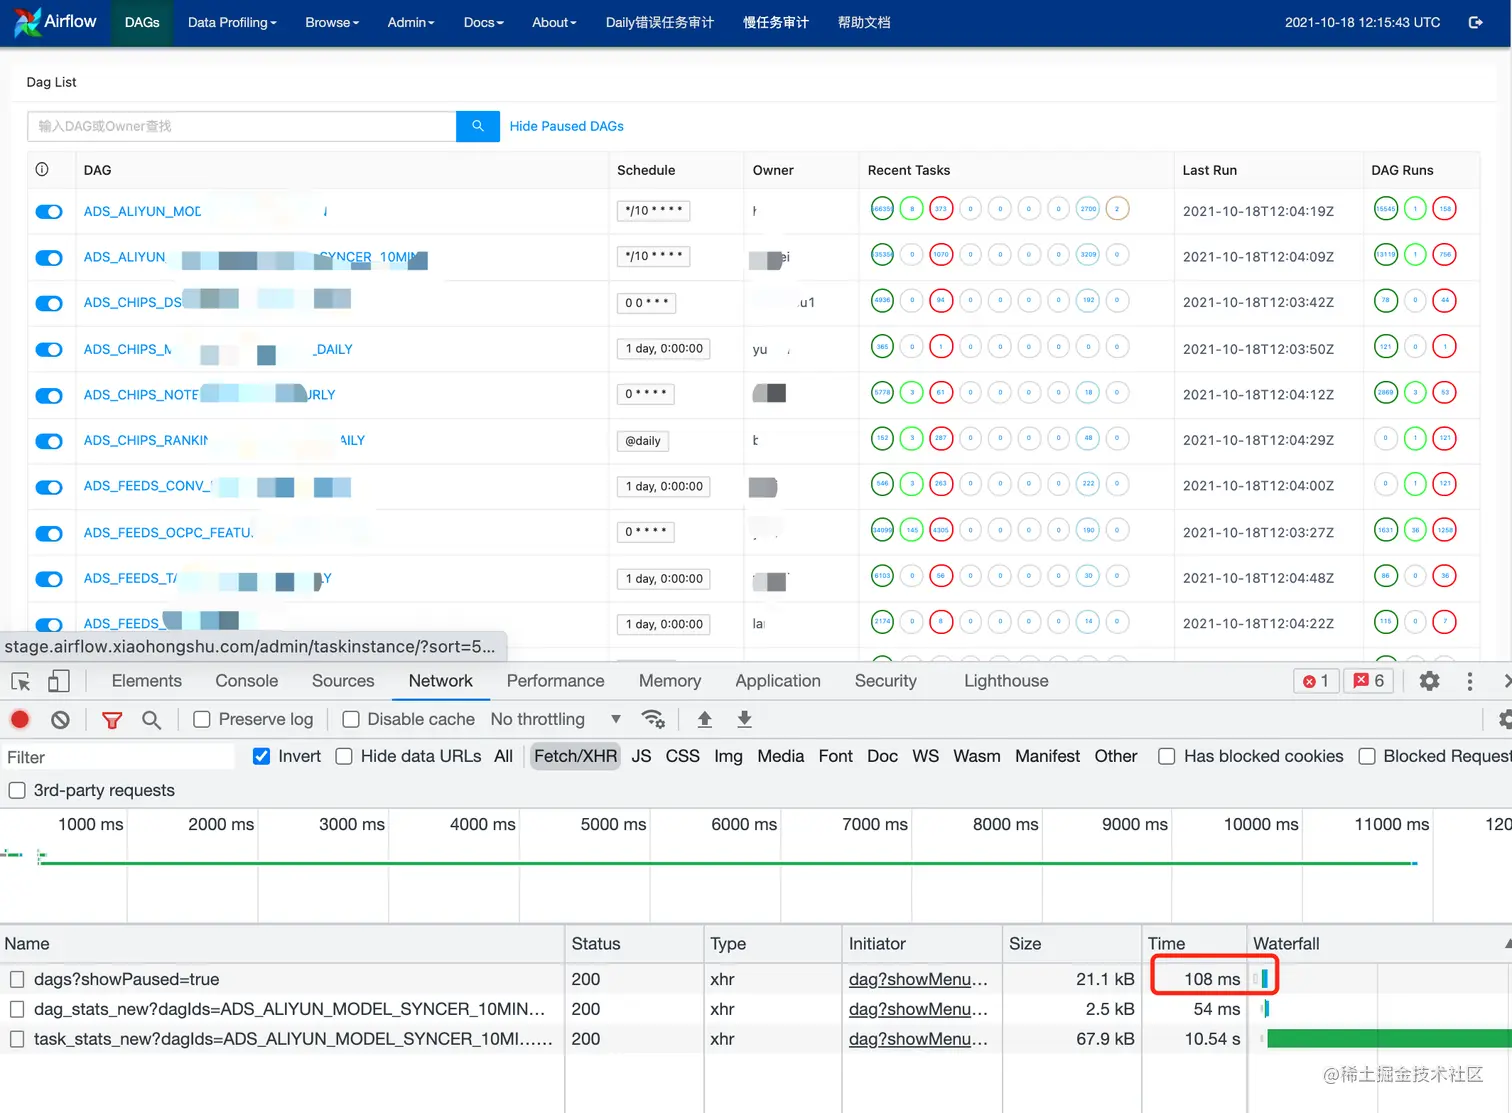1512x1113 pixels.
Task: Click the Hide Paused DAGs link
Action: point(567,126)
